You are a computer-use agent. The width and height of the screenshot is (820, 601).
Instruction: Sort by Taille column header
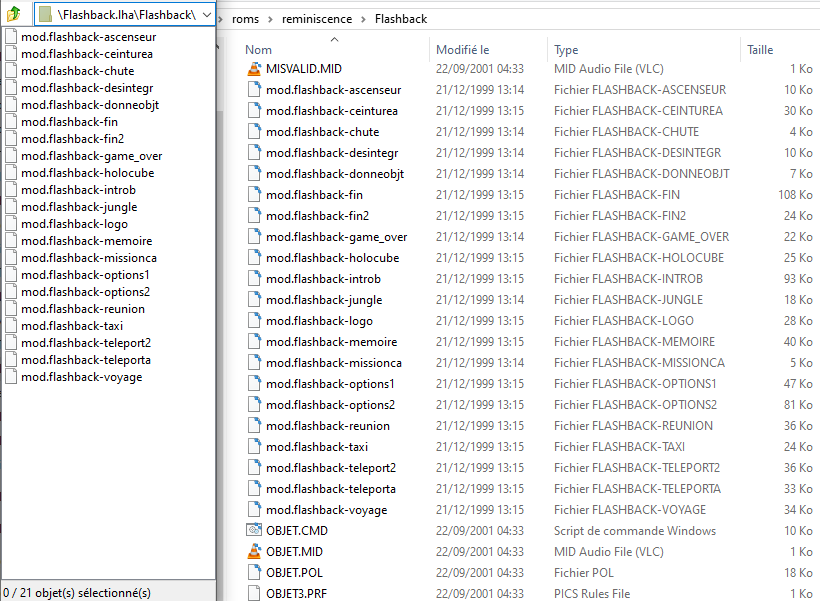(760, 50)
